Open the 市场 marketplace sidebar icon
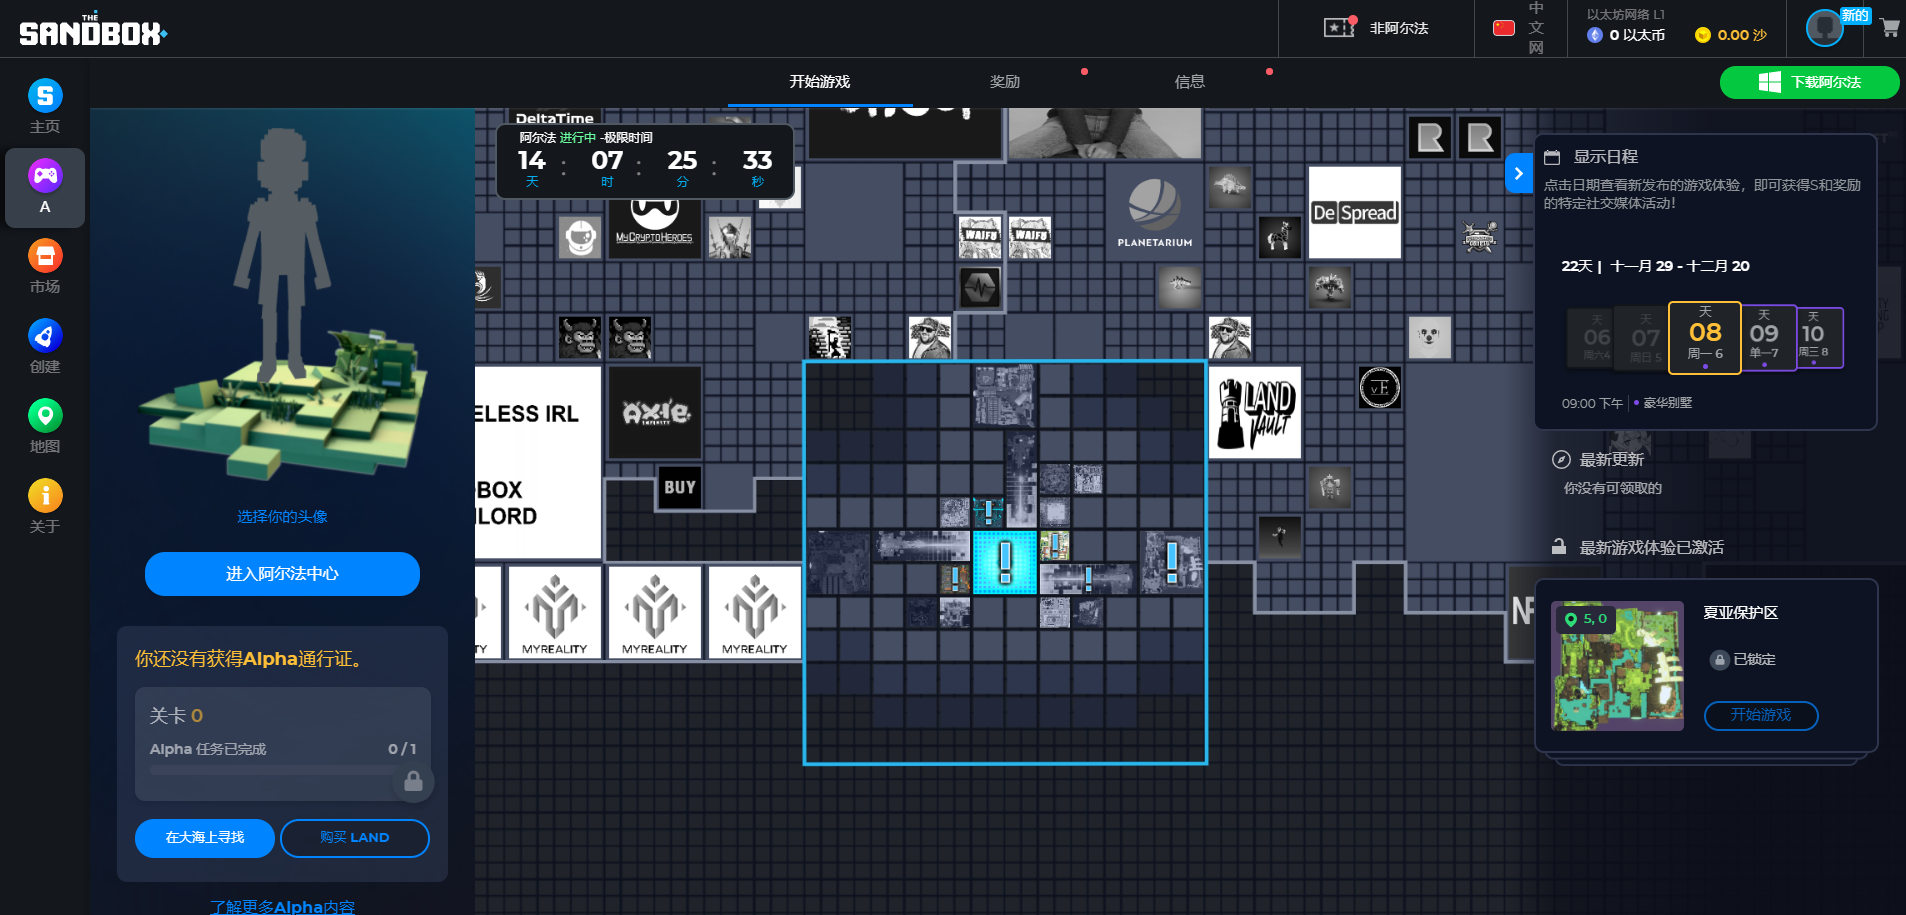The height and width of the screenshot is (915, 1906). (45, 266)
